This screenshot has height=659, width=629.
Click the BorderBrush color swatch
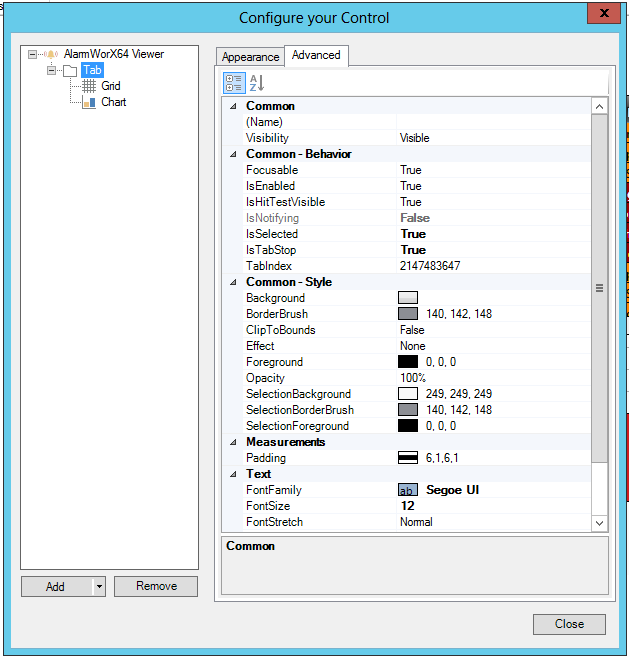(x=407, y=314)
